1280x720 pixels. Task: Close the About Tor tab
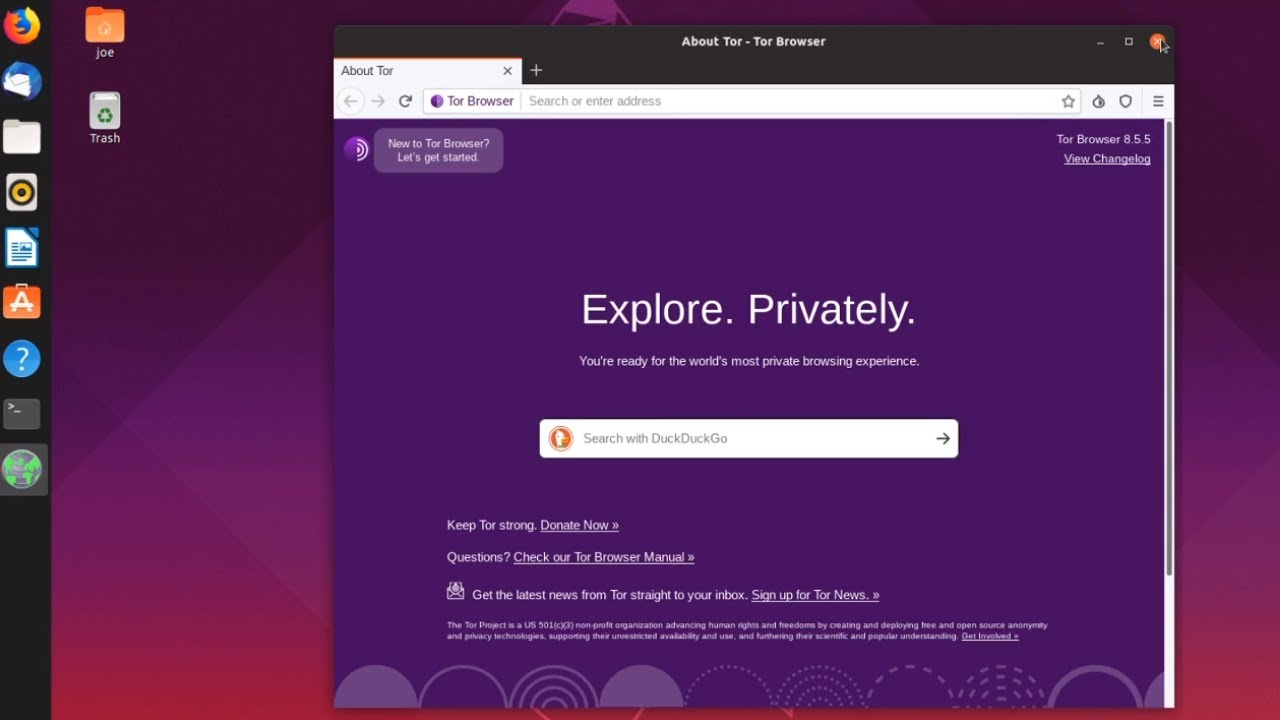coord(507,71)
